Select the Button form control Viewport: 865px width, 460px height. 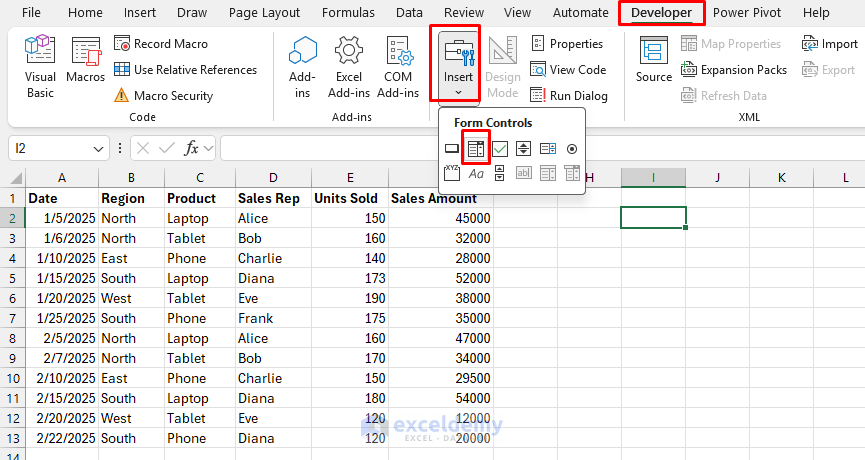(x=452, y=148)
